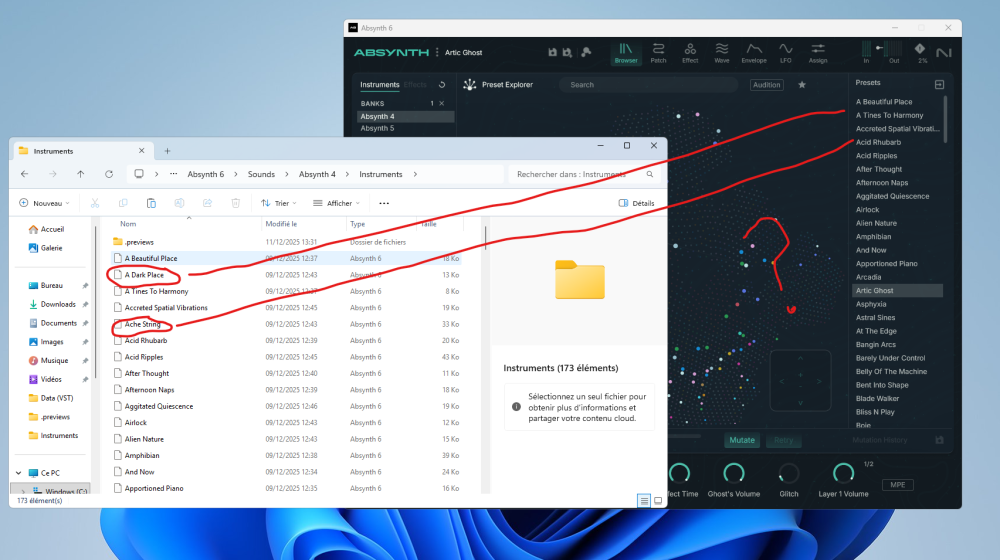Click the save preset icon in Absynth
The width and height of the screenshot is (1000, 560).
point(552,52)
